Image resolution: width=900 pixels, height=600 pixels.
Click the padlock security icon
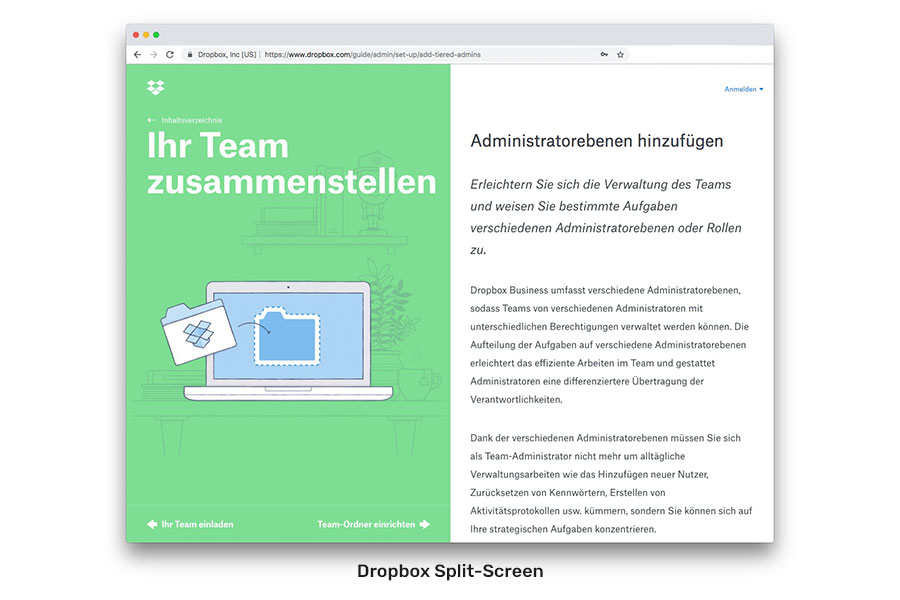[x=189, y=55]
